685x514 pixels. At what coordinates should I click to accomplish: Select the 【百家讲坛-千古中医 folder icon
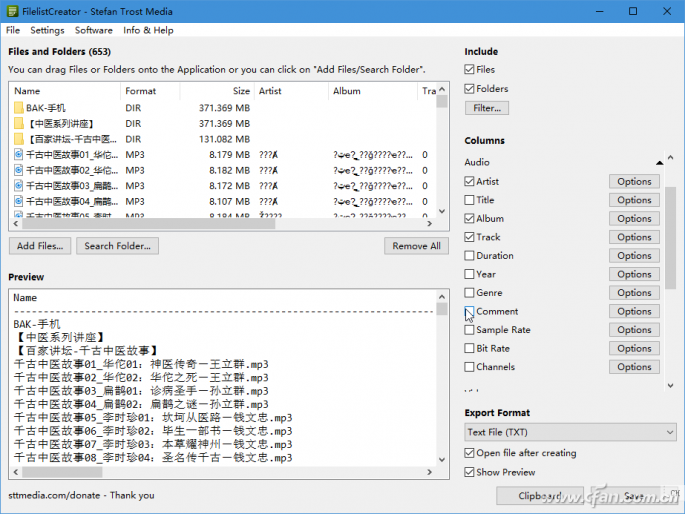(19, 139)
